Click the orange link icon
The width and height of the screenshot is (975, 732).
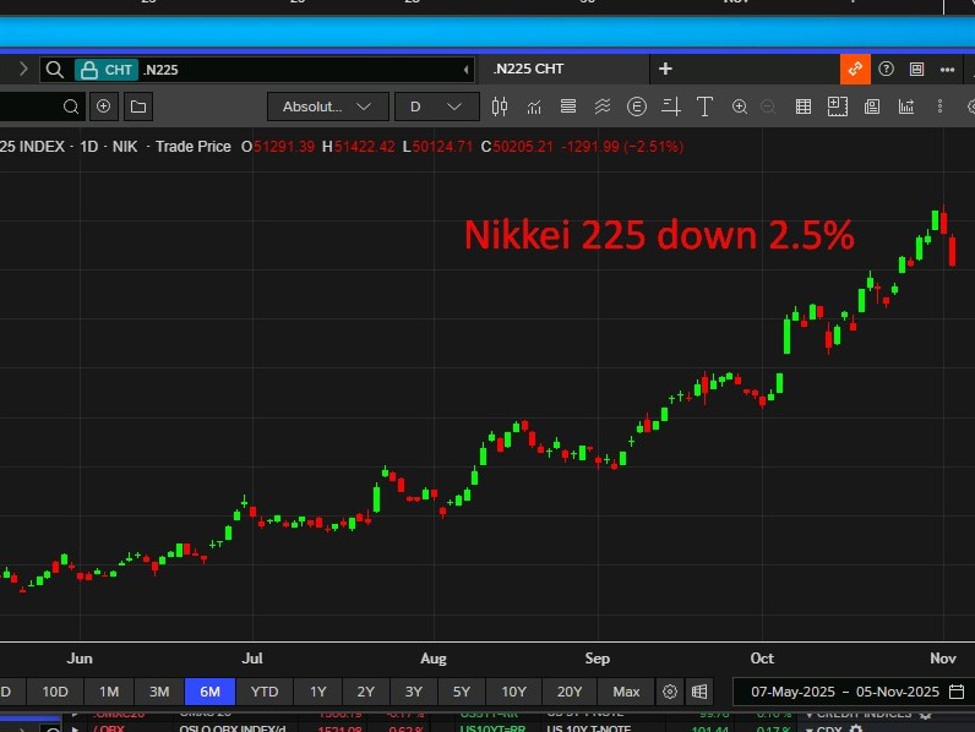pyautogui.click(x=855, y=69)
